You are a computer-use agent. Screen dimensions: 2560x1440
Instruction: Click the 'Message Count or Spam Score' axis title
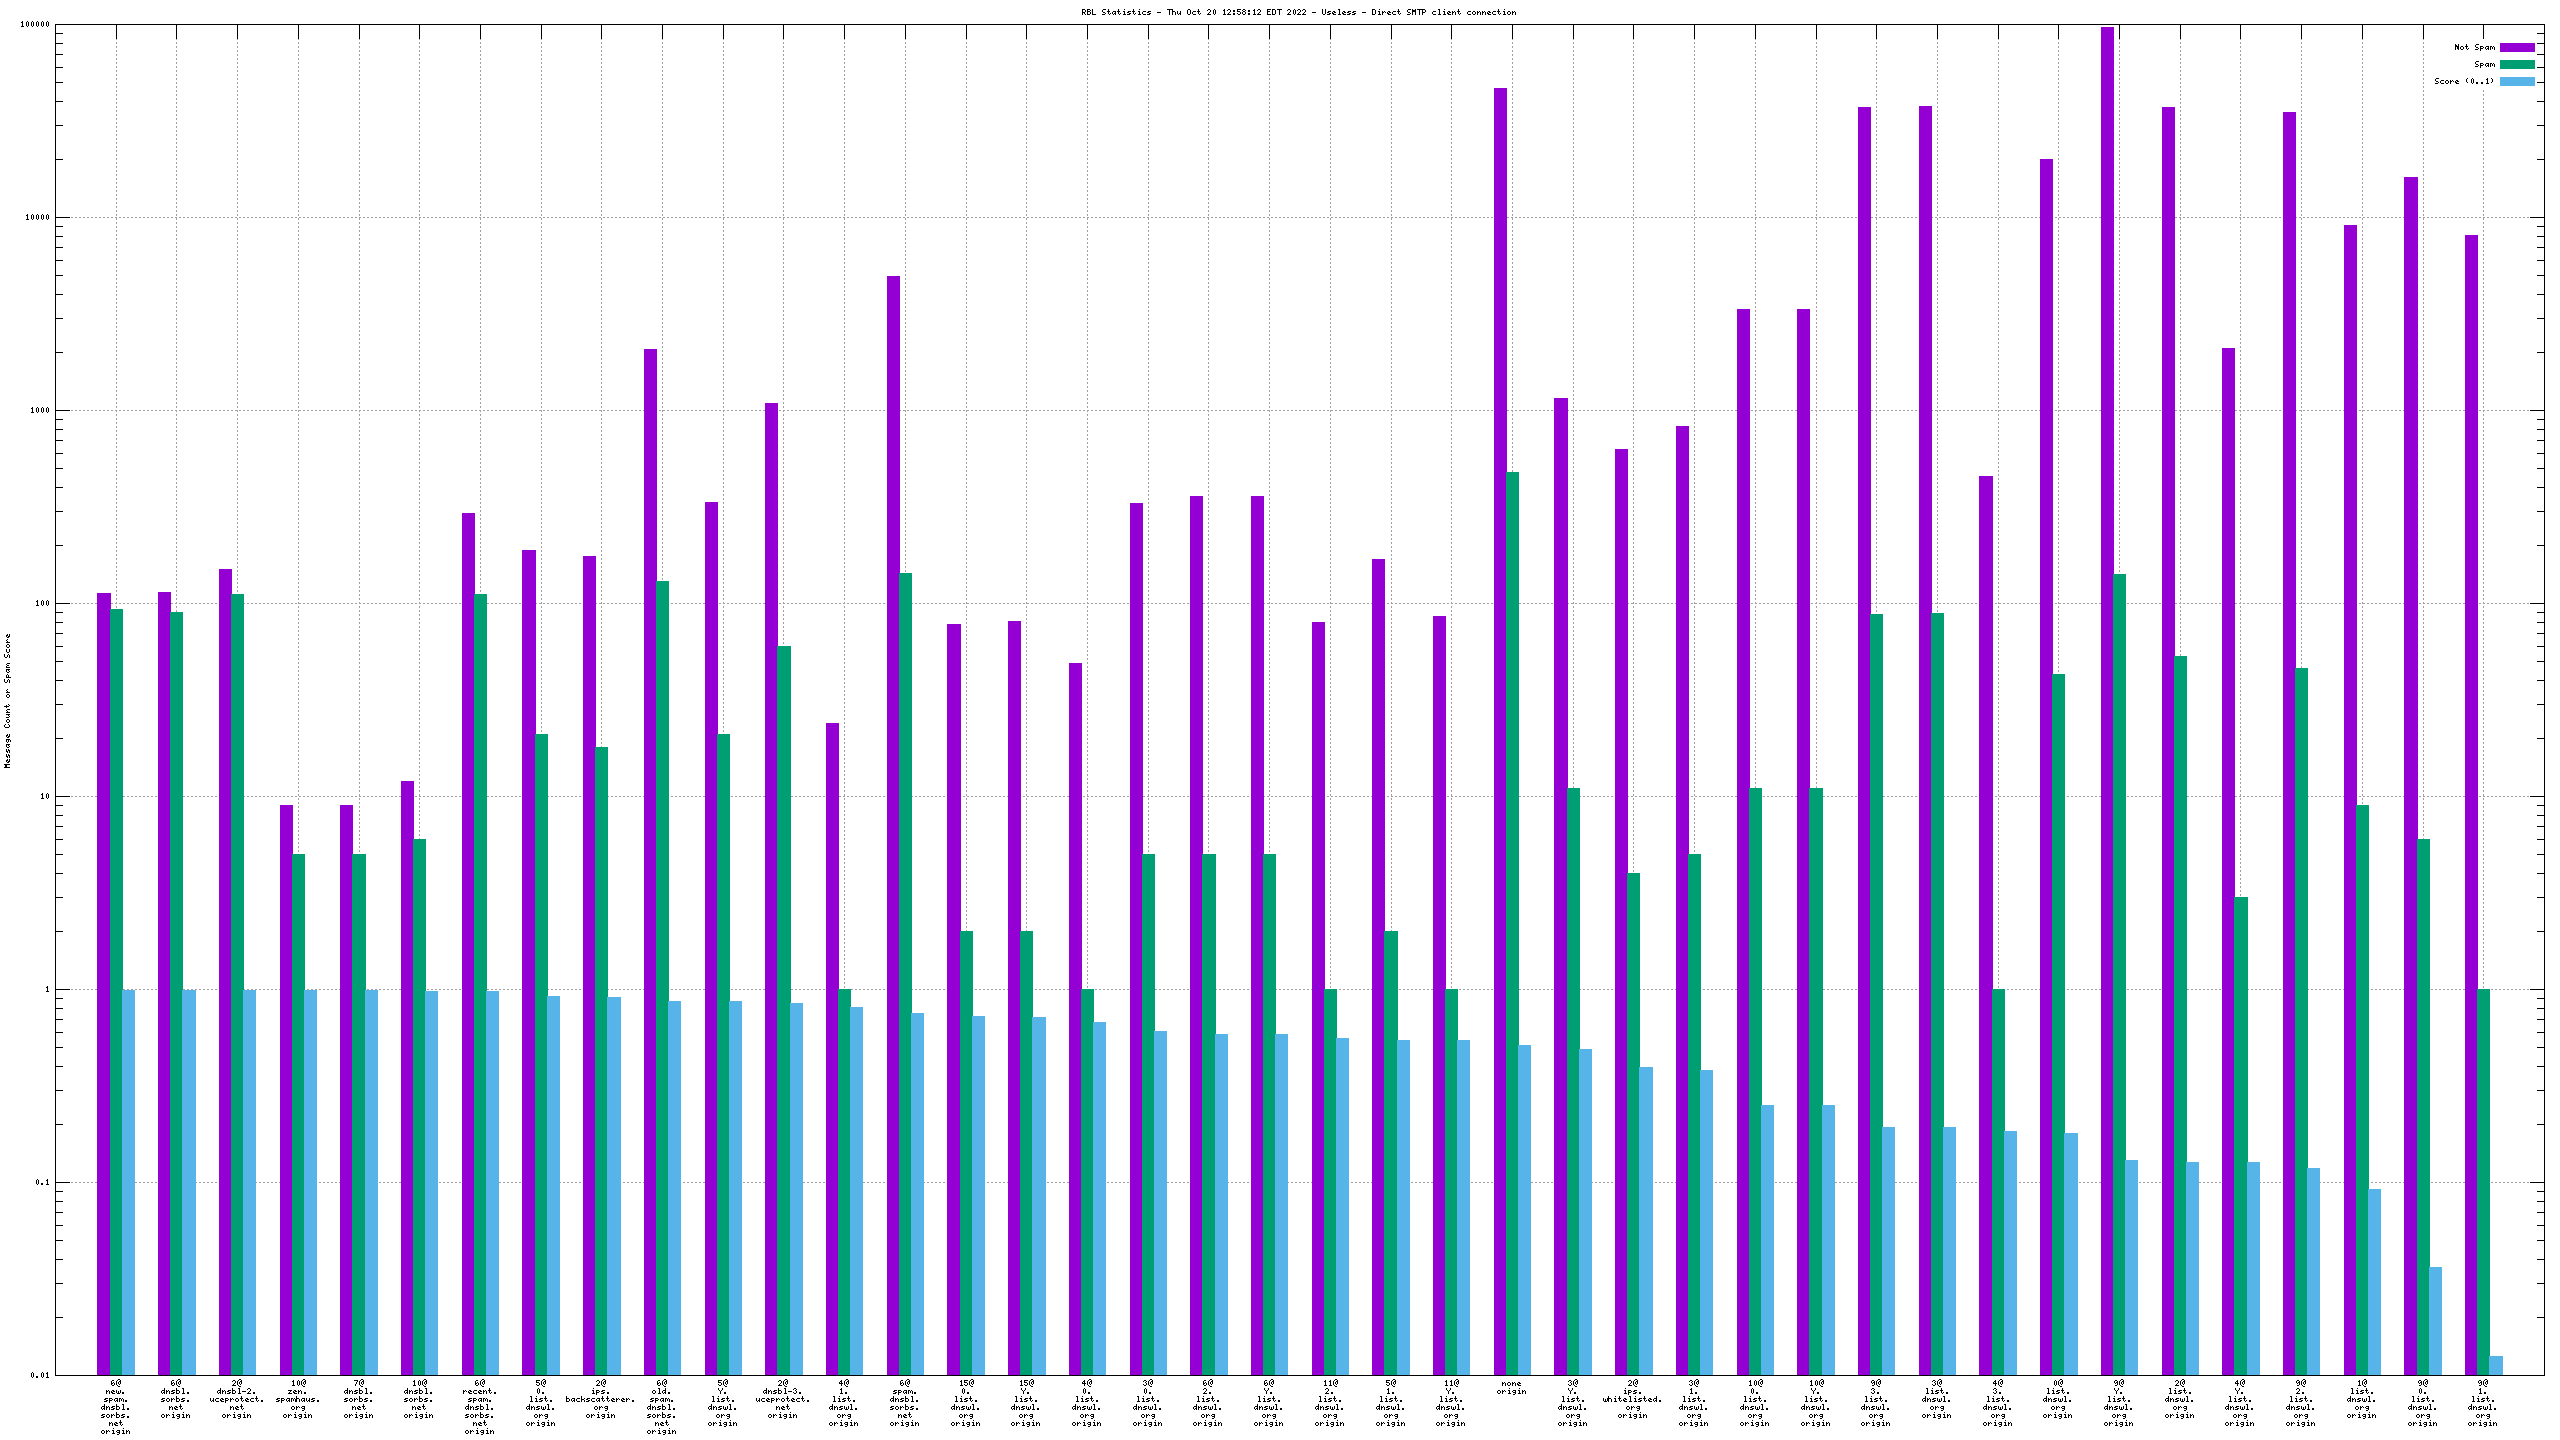[8, 700]
